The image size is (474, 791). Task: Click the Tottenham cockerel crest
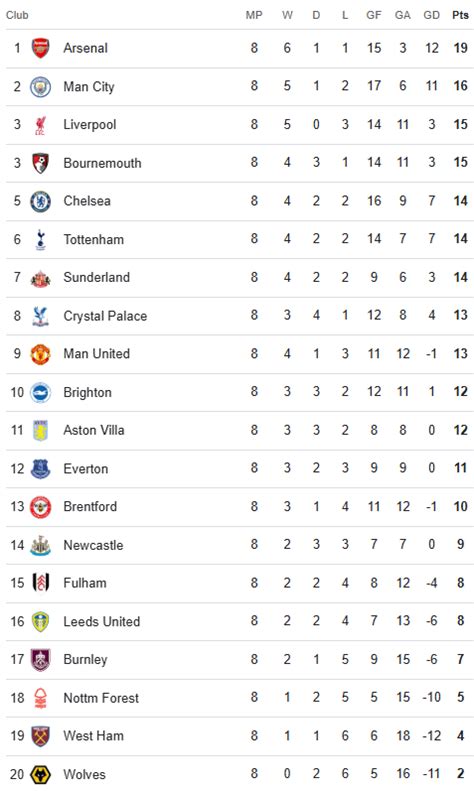point(40,240)
